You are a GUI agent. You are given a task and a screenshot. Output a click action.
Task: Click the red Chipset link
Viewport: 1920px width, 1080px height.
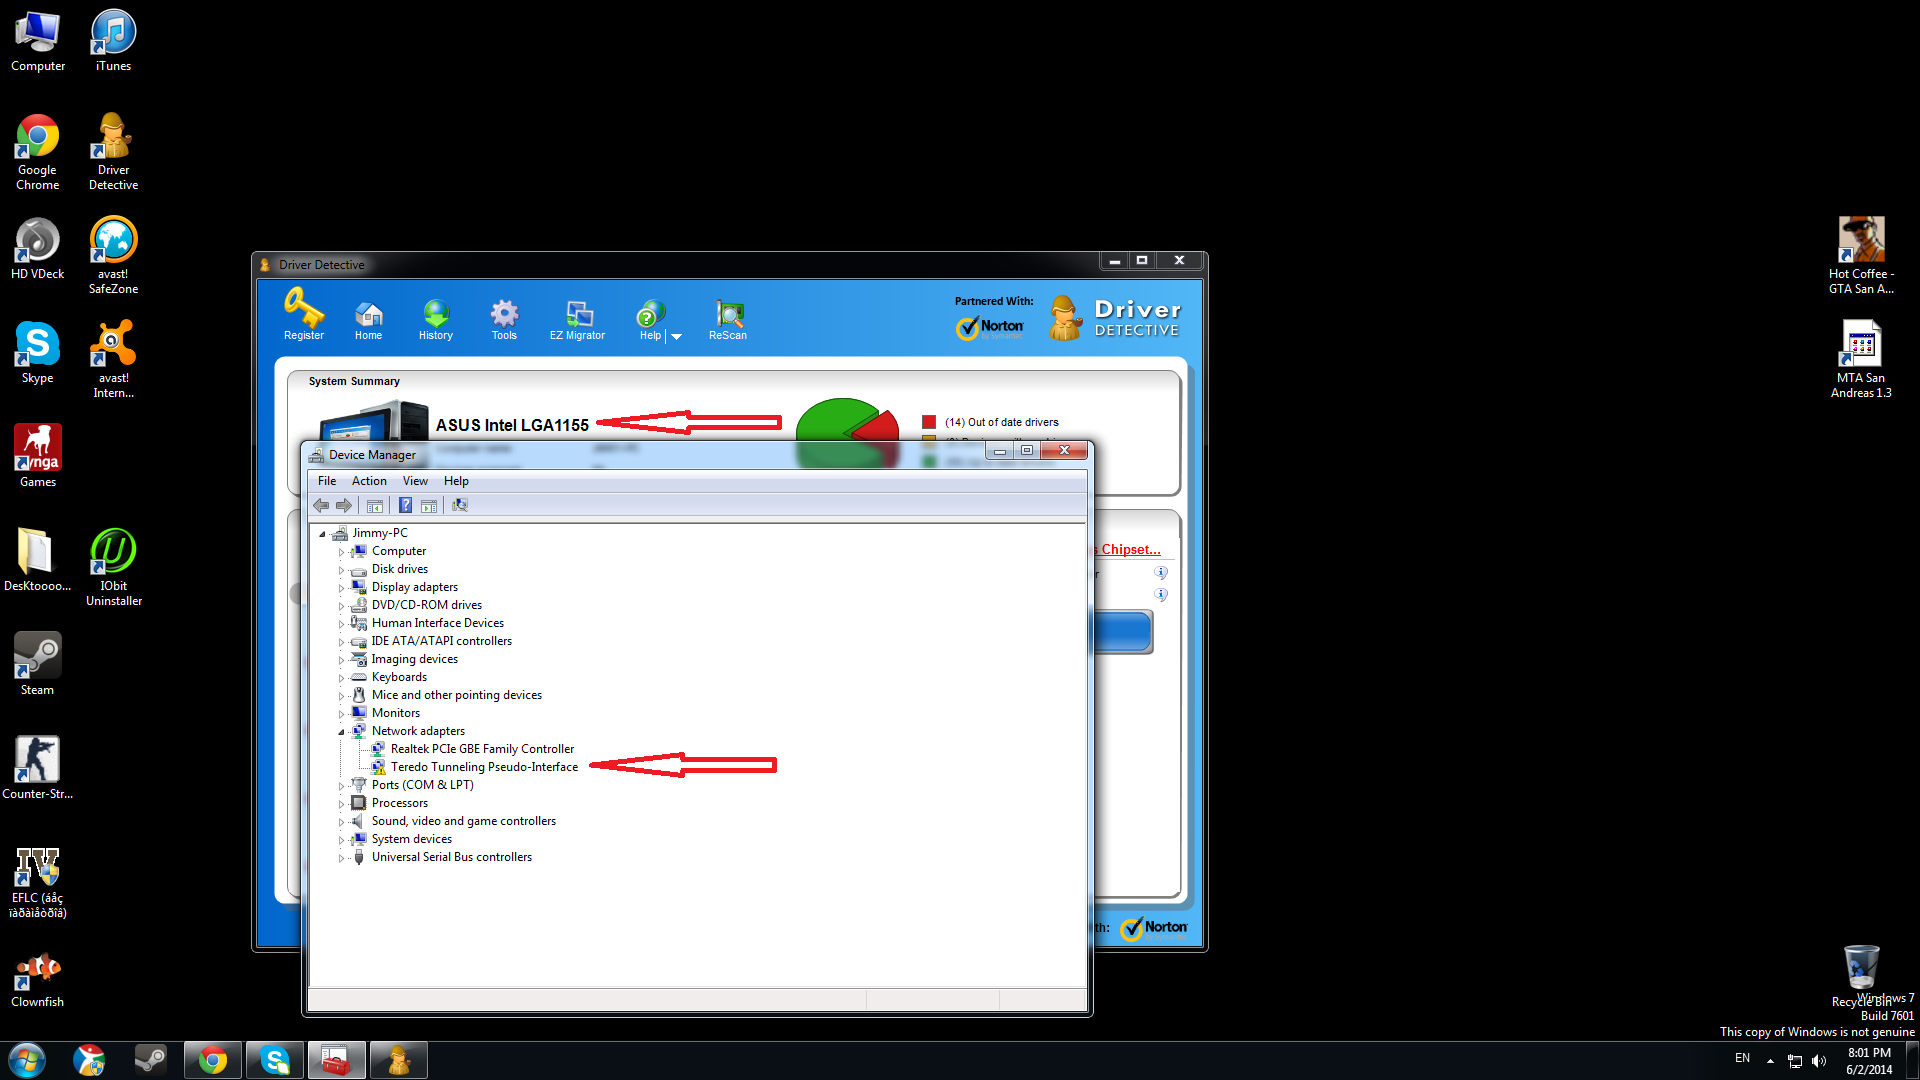click(x=1130, y=550)
